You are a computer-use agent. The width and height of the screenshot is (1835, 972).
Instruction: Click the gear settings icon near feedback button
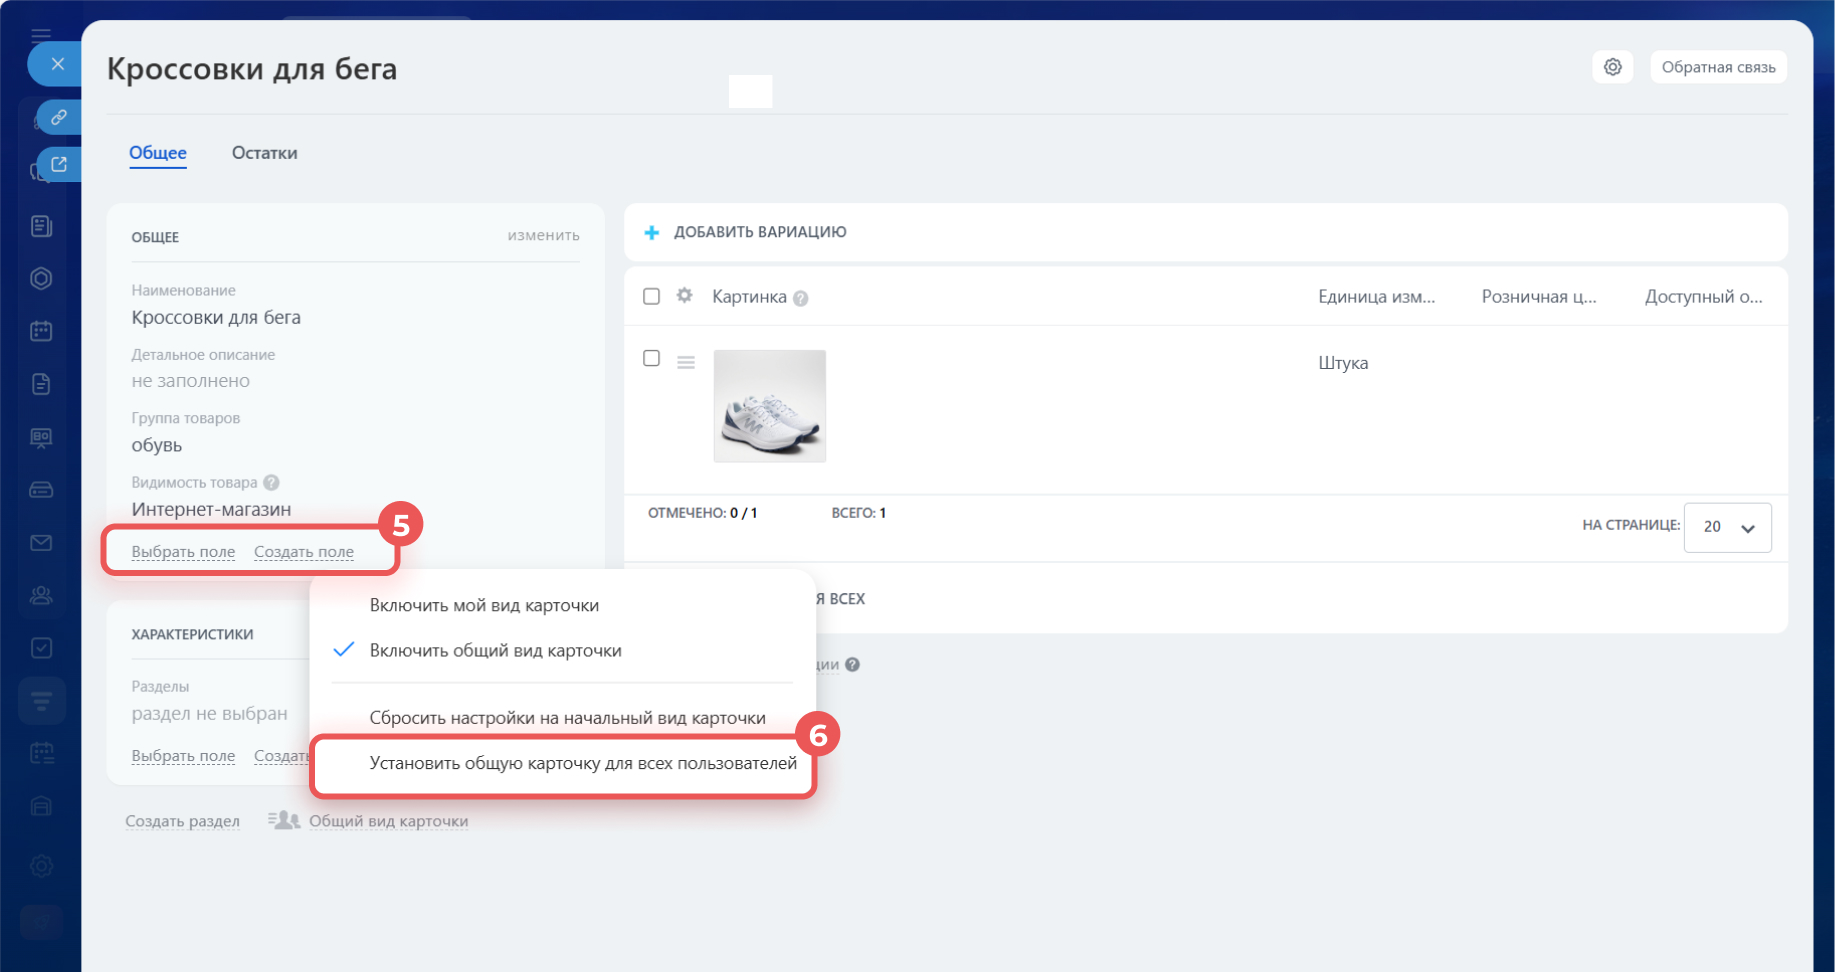tap(1612, 67)
